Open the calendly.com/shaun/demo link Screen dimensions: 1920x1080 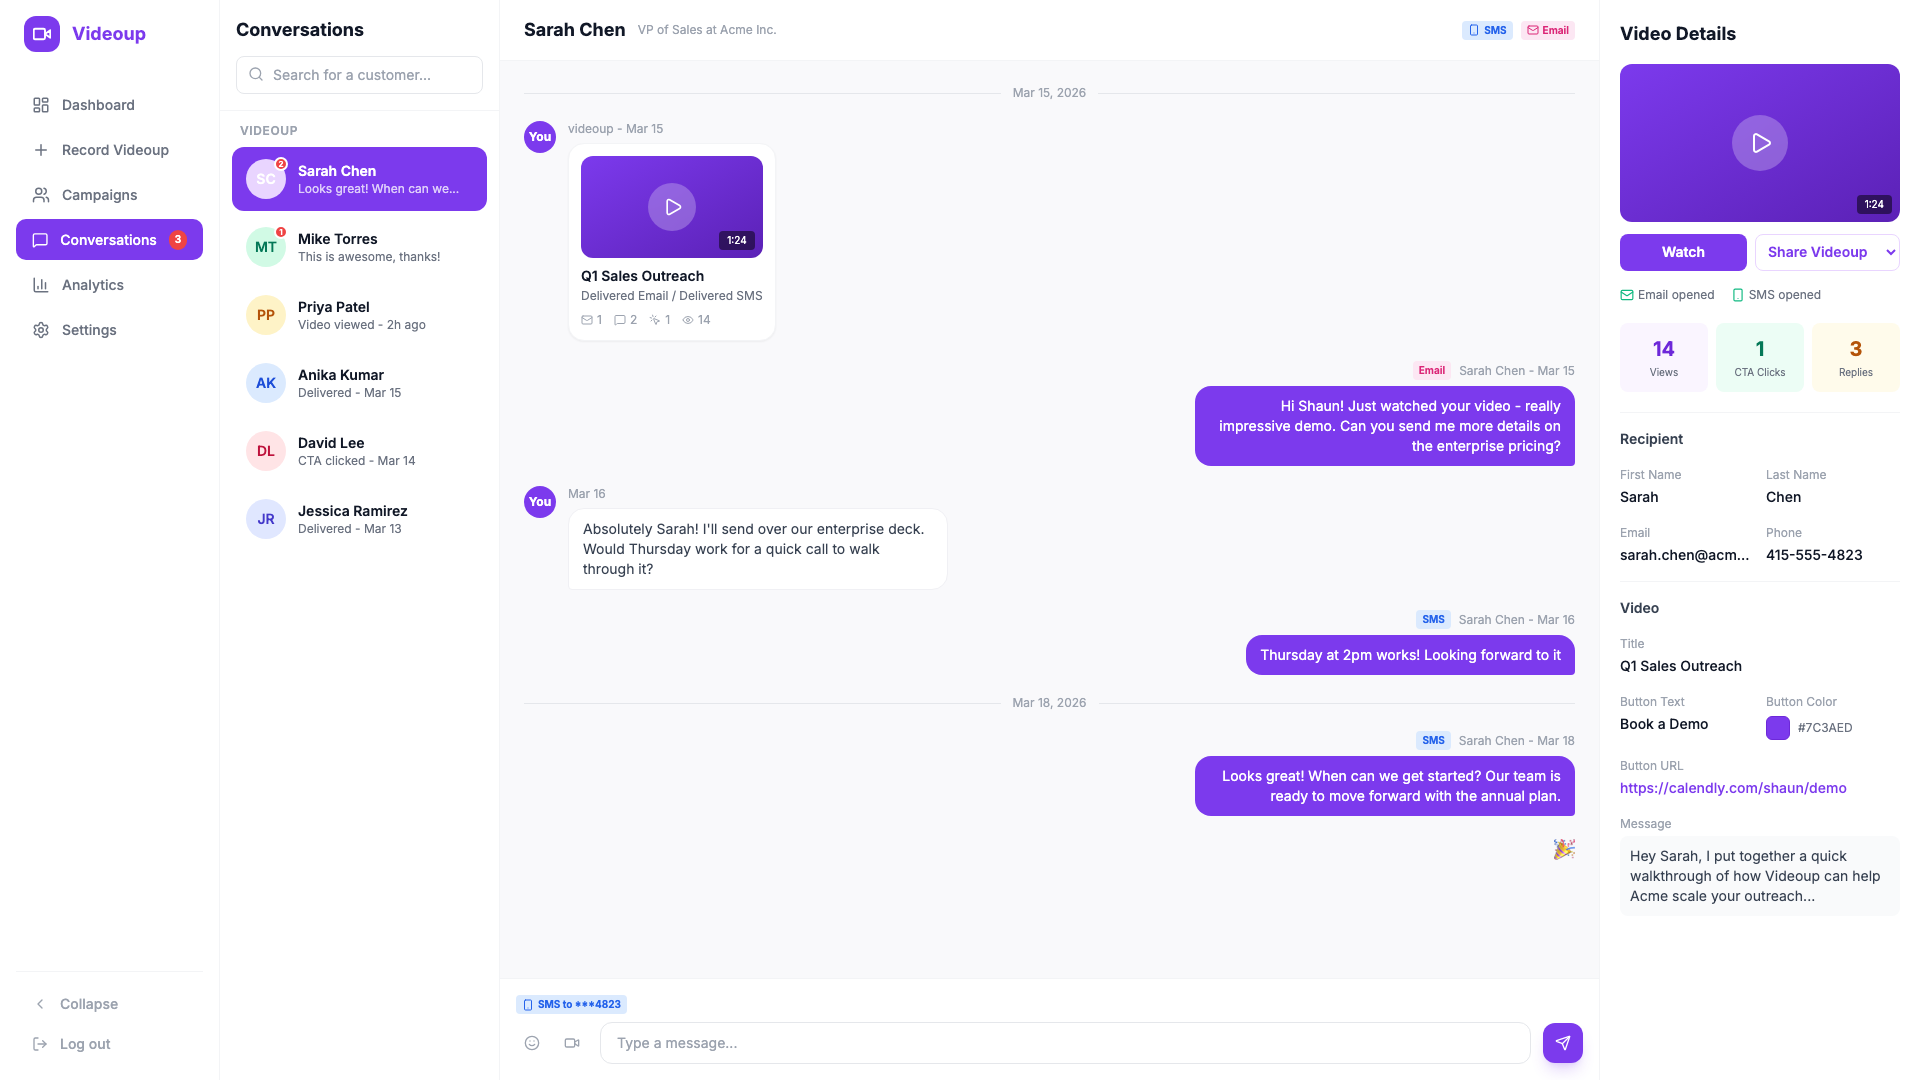point(1733,788)
